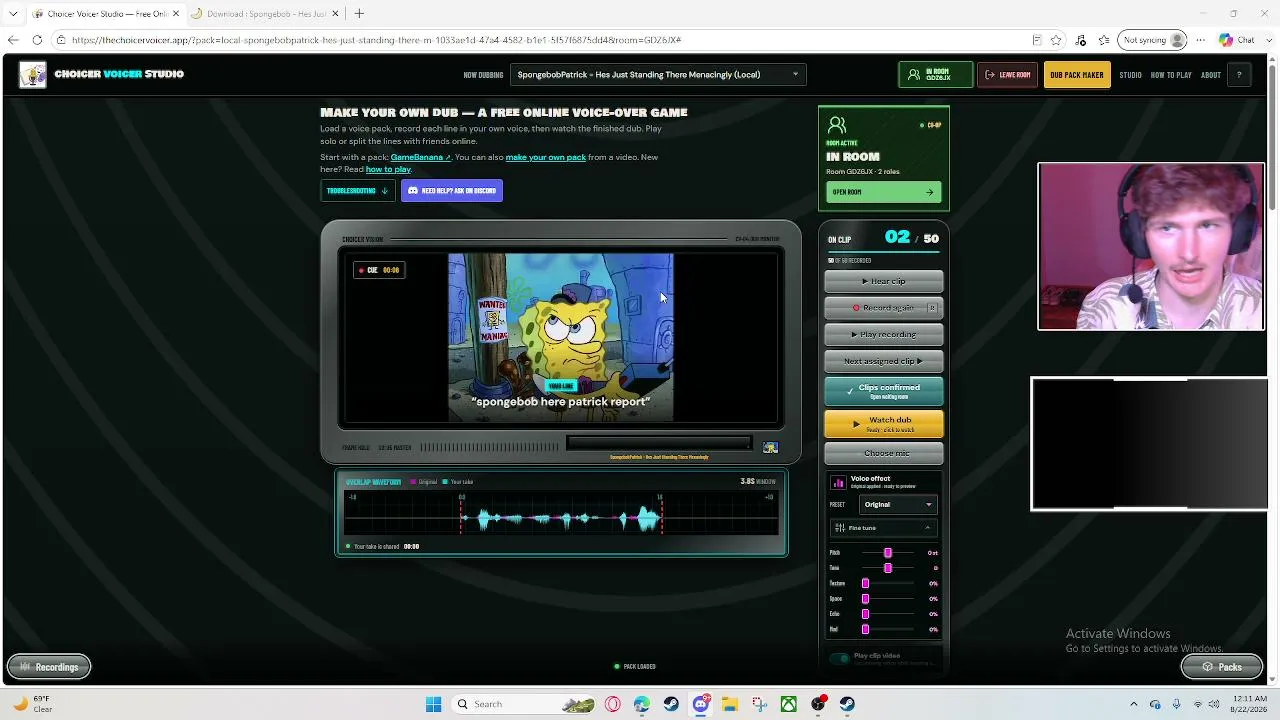This screenshot has height=720, width=1280.
Task: Open the tab search chevron in the browser
Action: pyautogui.click(x=12, y=13)
